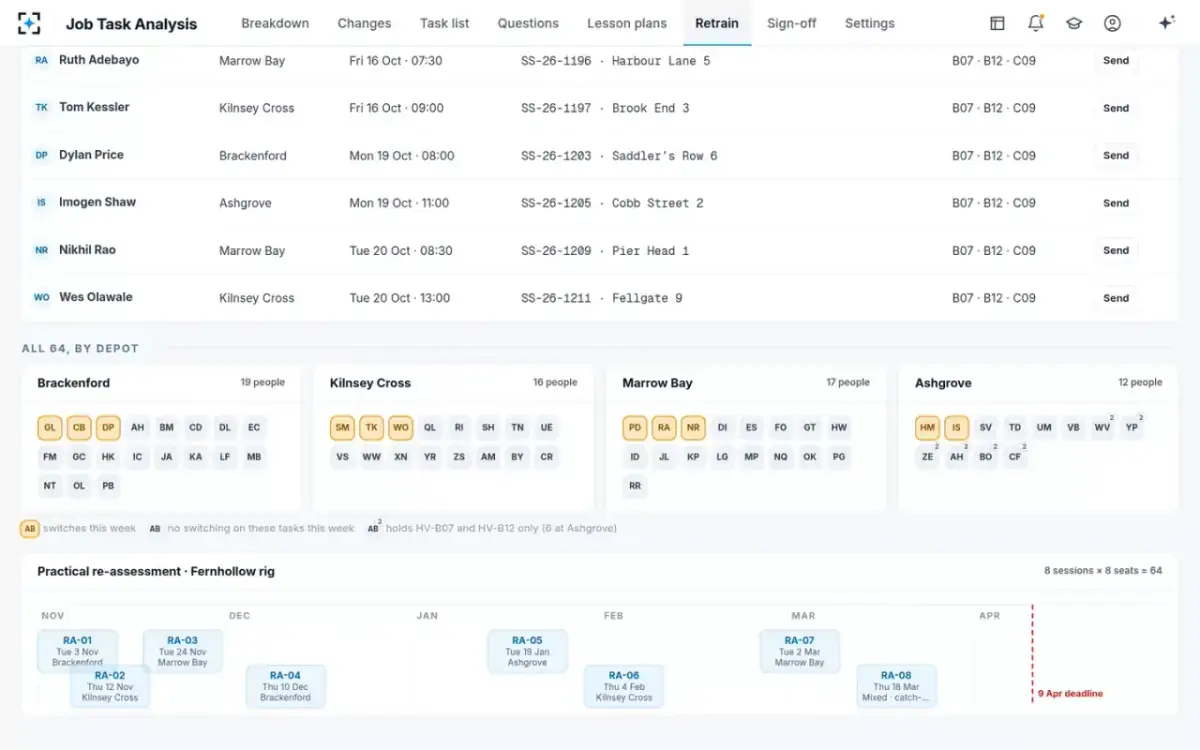This screenshot has height=750, width=1200.
Task: Send Imogen Shaw's notice
Action: (1116, 203)
